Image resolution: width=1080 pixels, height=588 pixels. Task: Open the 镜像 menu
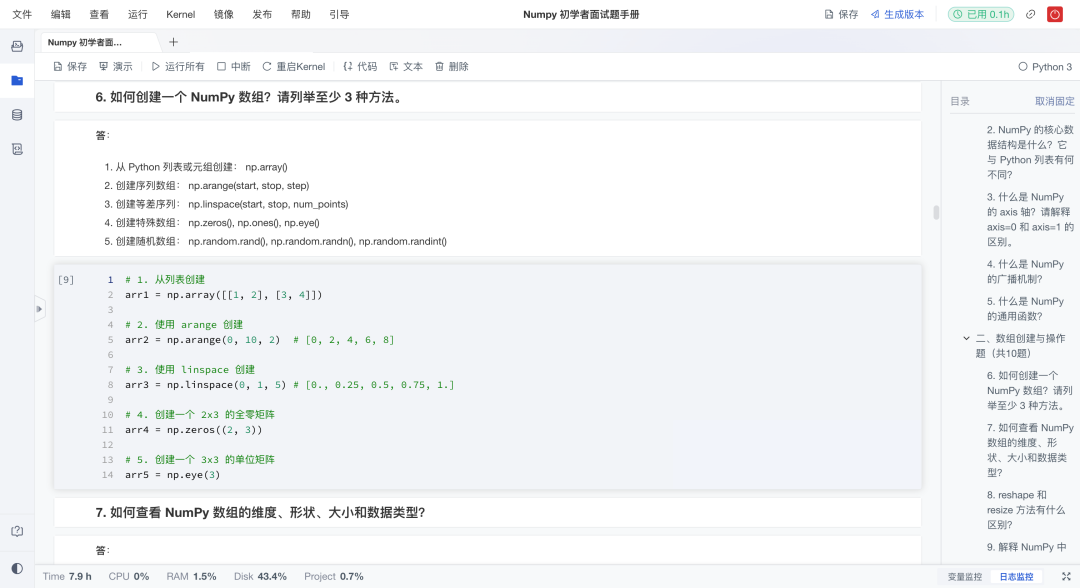[x=223, y=14]
